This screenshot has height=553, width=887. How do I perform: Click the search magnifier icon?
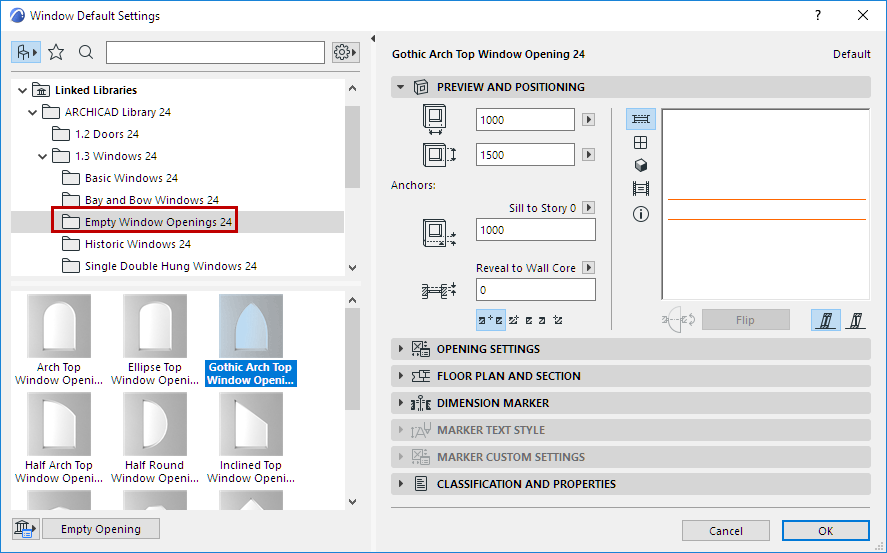click(x=86, y=52)
